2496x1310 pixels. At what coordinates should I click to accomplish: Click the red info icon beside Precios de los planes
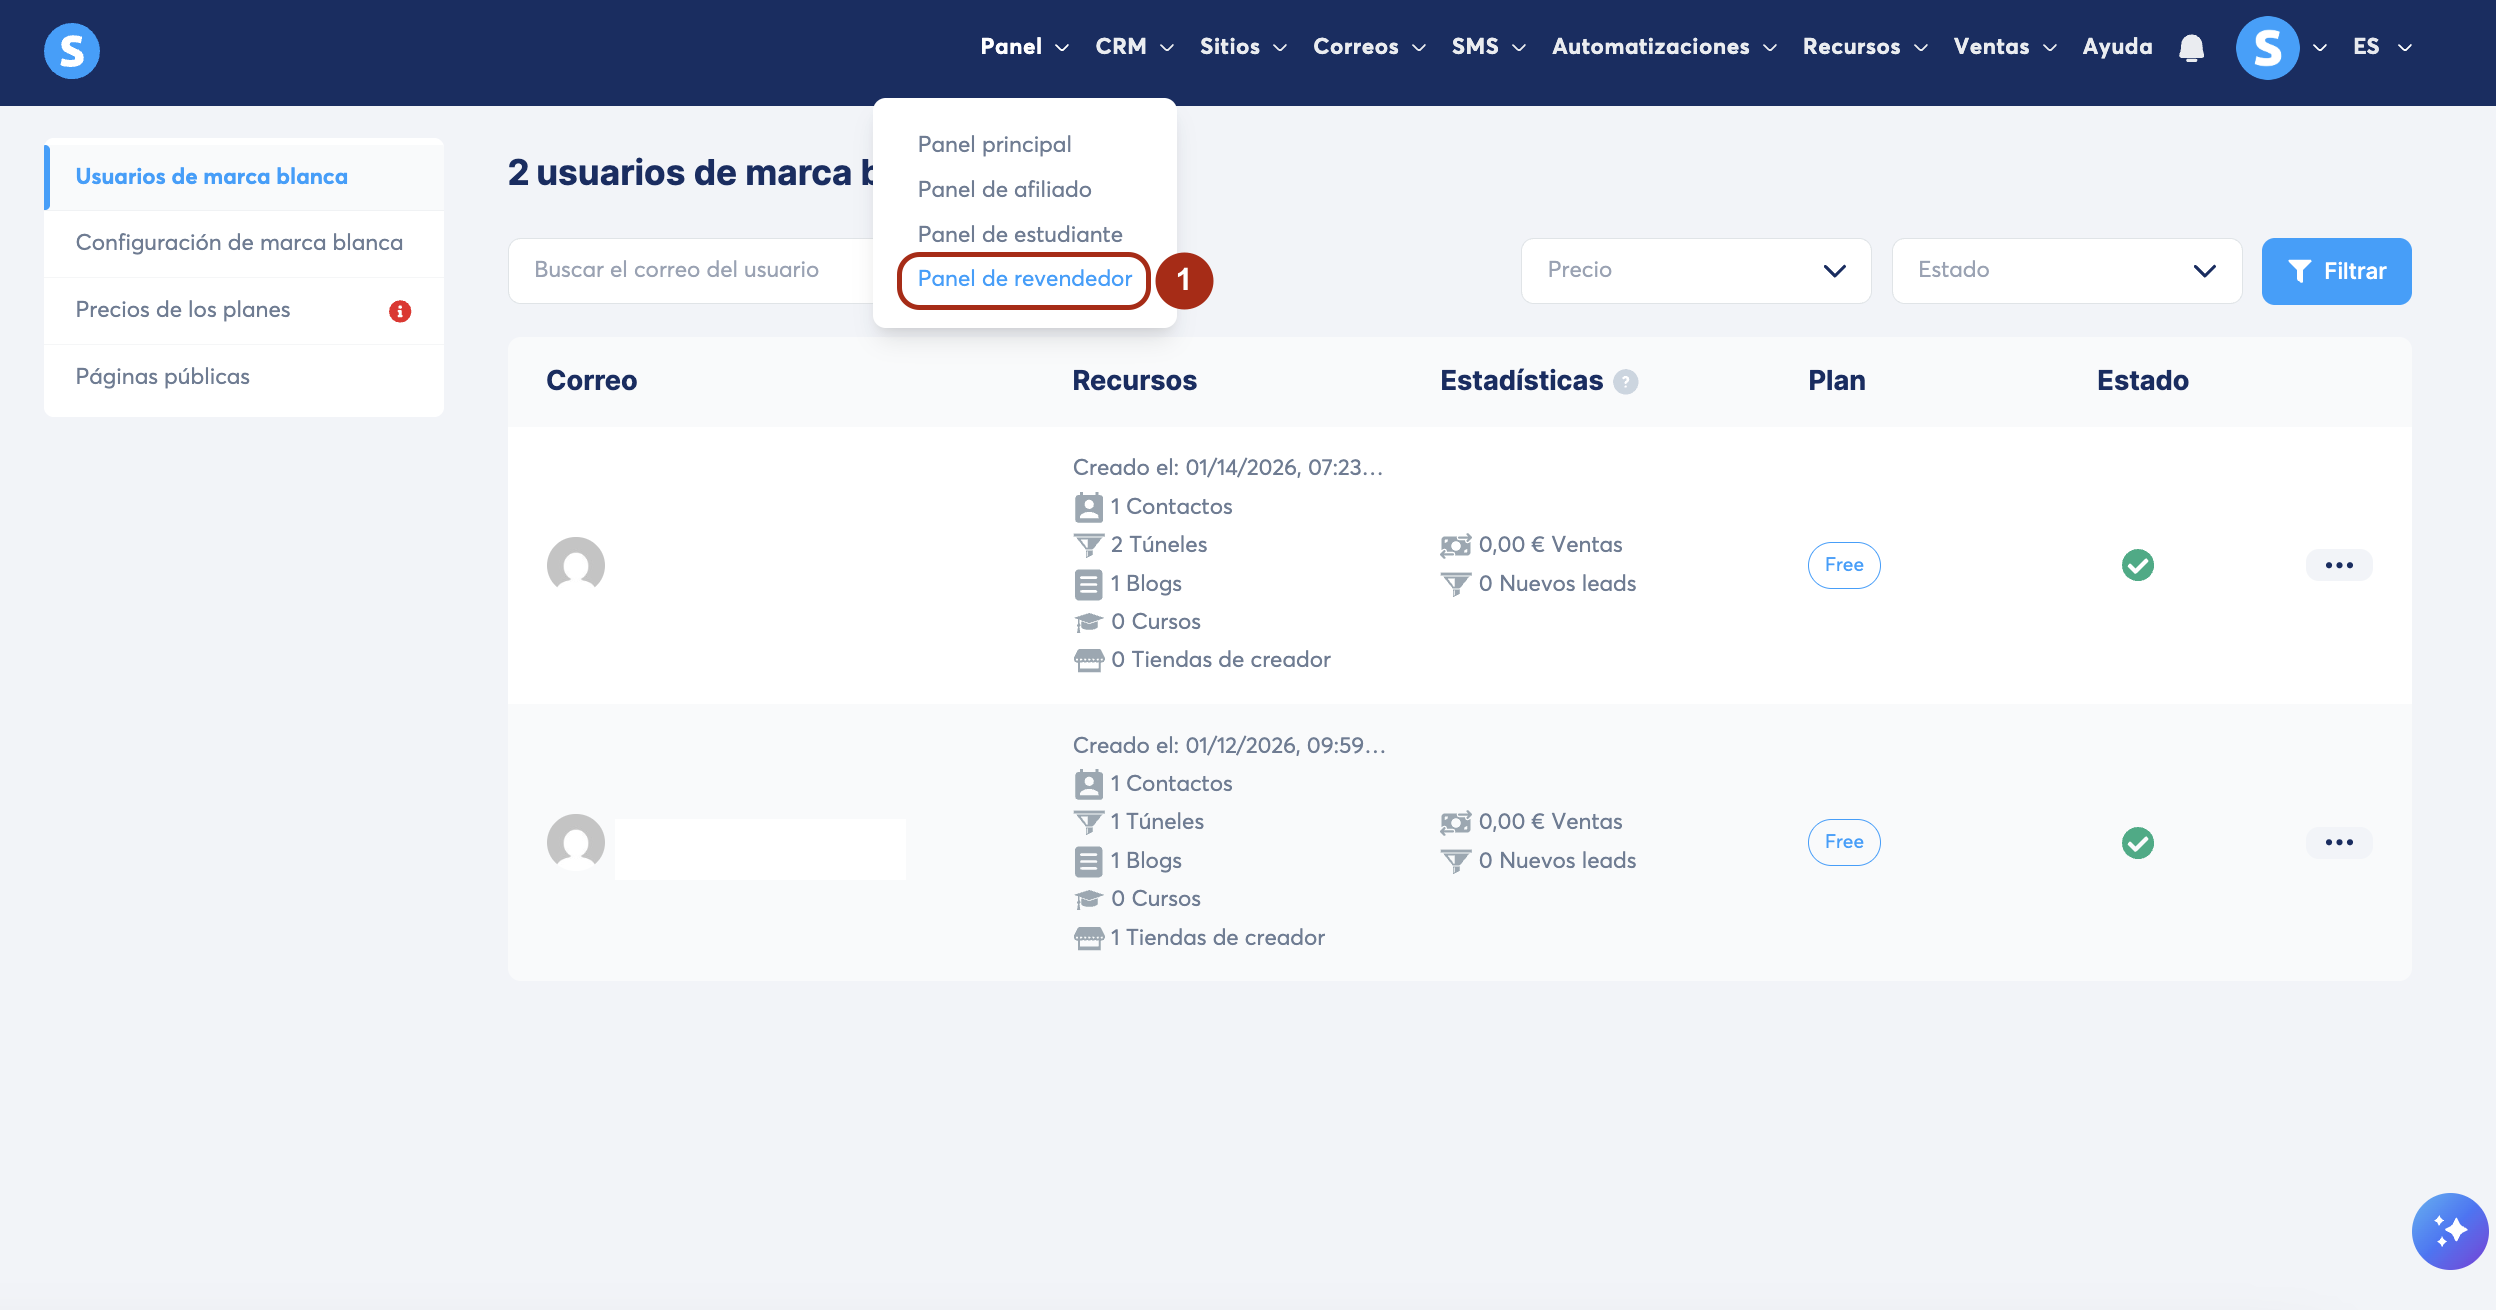click(x=400, y=311)
